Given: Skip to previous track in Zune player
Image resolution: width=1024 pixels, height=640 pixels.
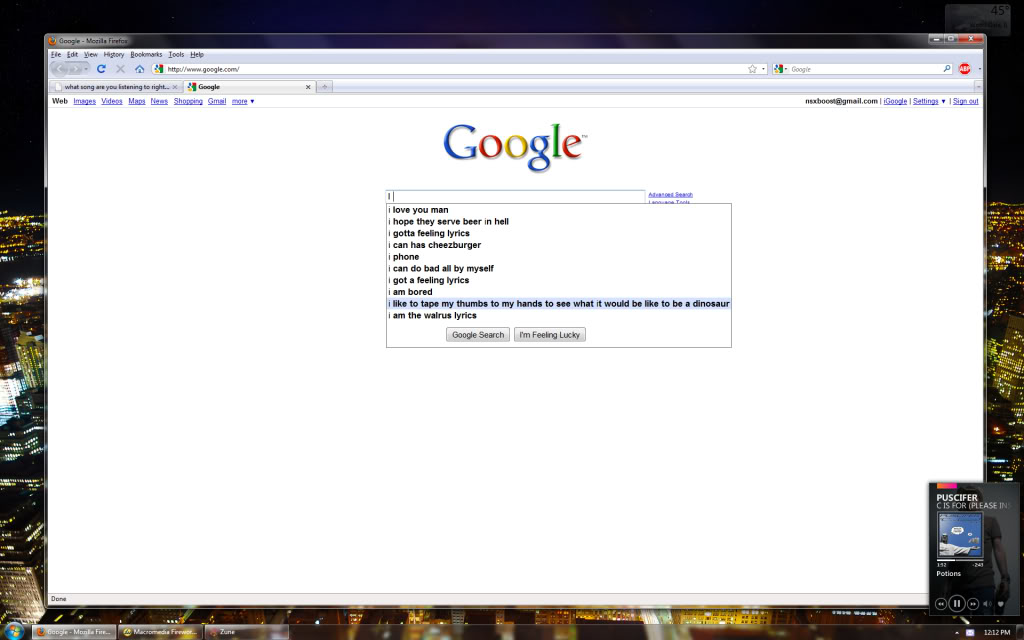Looking at the screenshot, I should pyautogui.click(x=940, y=604).
